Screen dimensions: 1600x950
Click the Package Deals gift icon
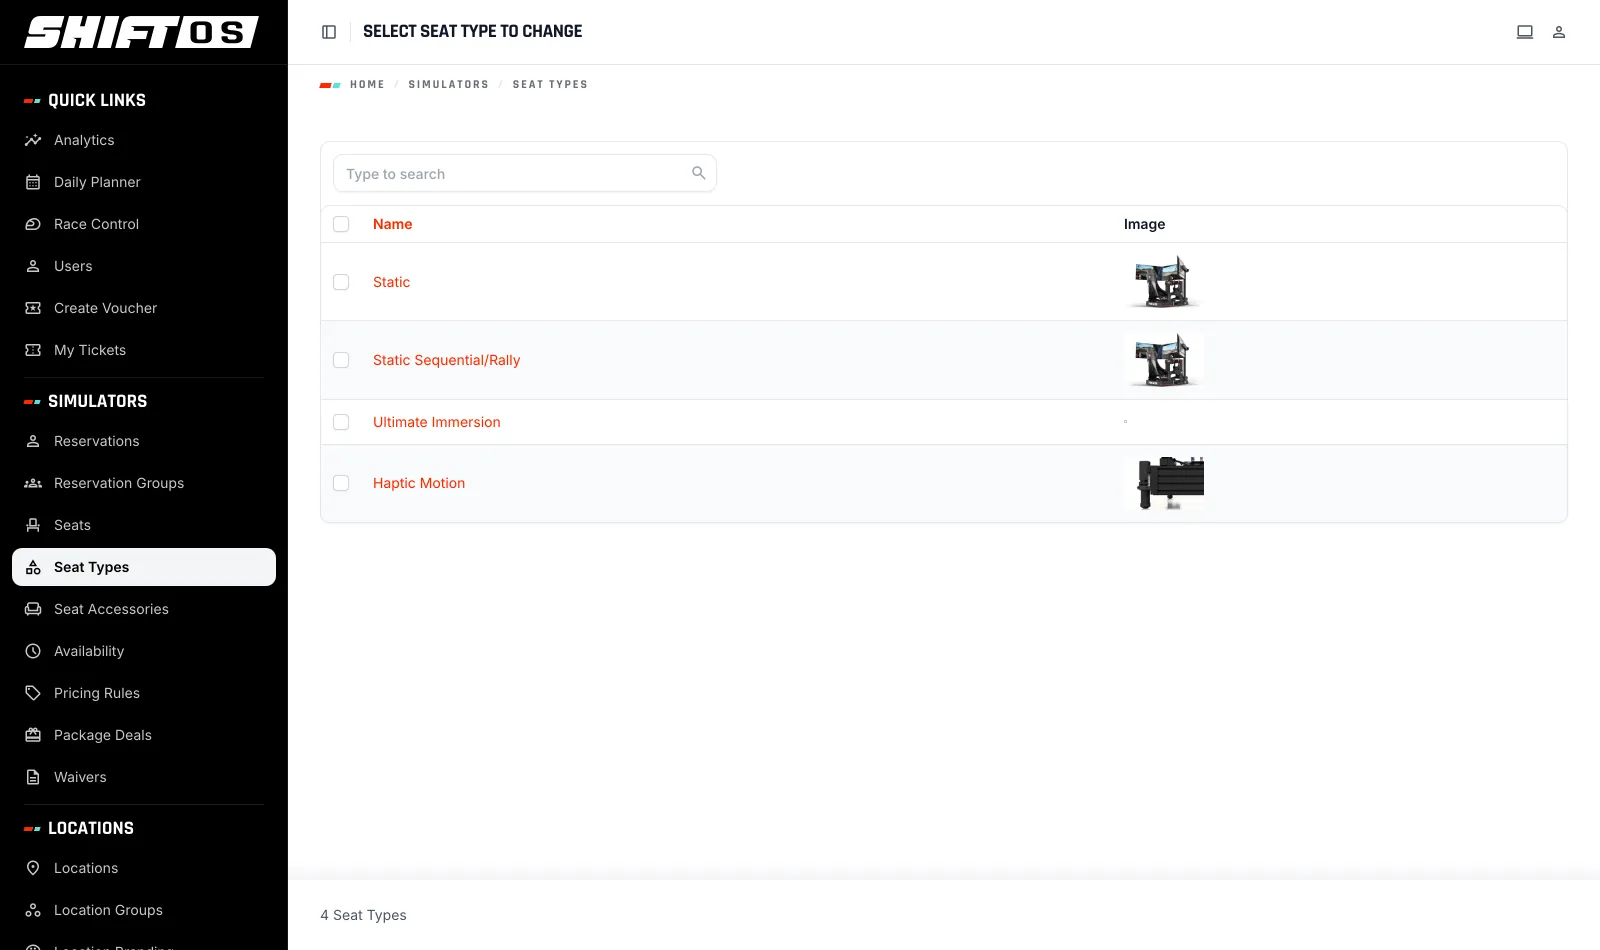tap(33, 735)
